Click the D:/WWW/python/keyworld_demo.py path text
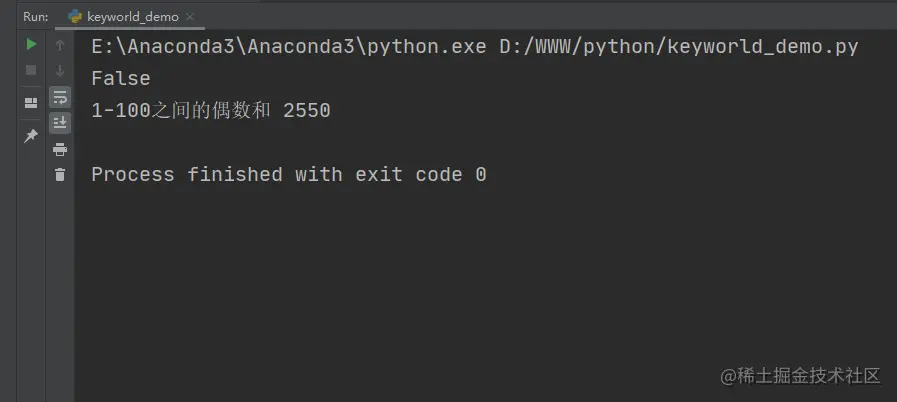897x402 pixels. (679, 47)
